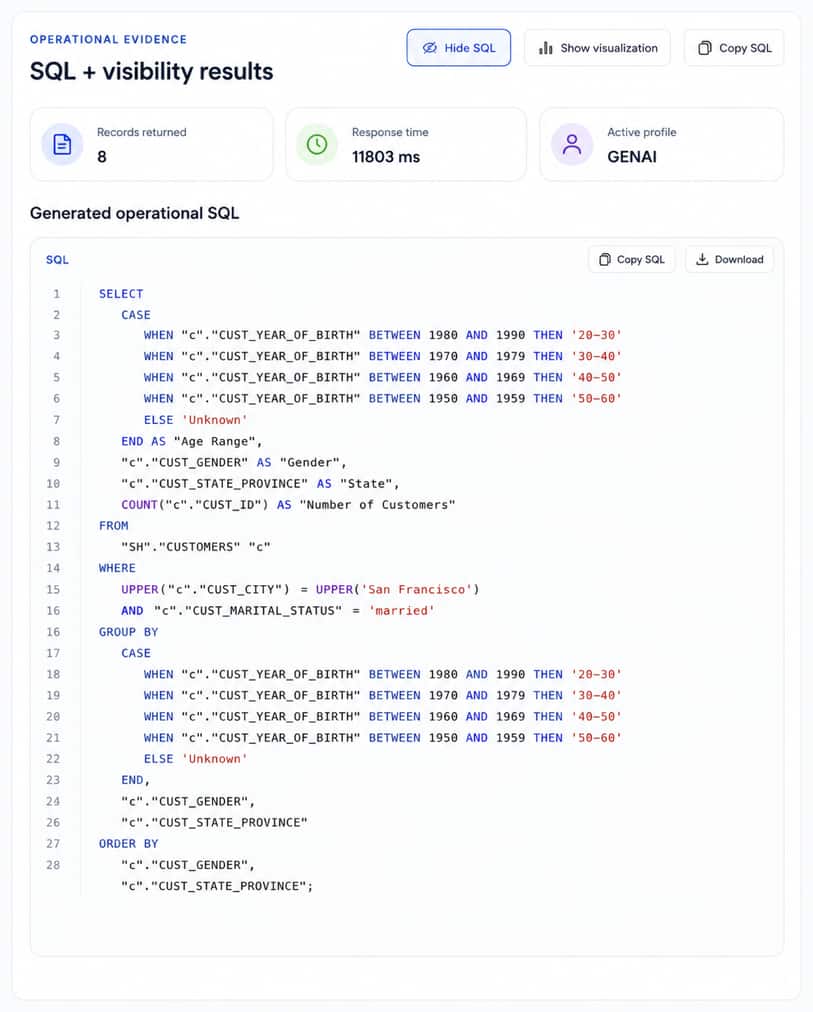Image resolution: width=813 pixels, height=1012 pixels.
Task: Select the Records returned value 8
Action: (x=102, y=157)
